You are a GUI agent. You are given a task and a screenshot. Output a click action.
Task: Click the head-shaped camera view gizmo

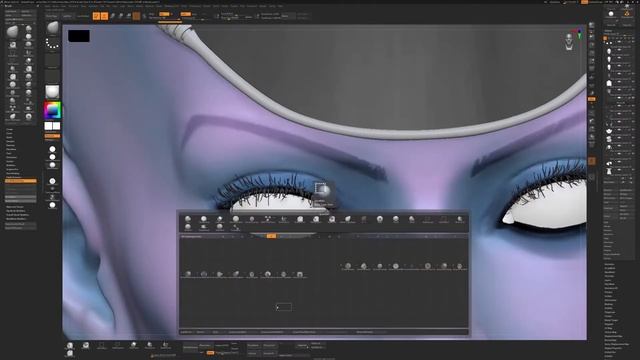tap(569, 42)
